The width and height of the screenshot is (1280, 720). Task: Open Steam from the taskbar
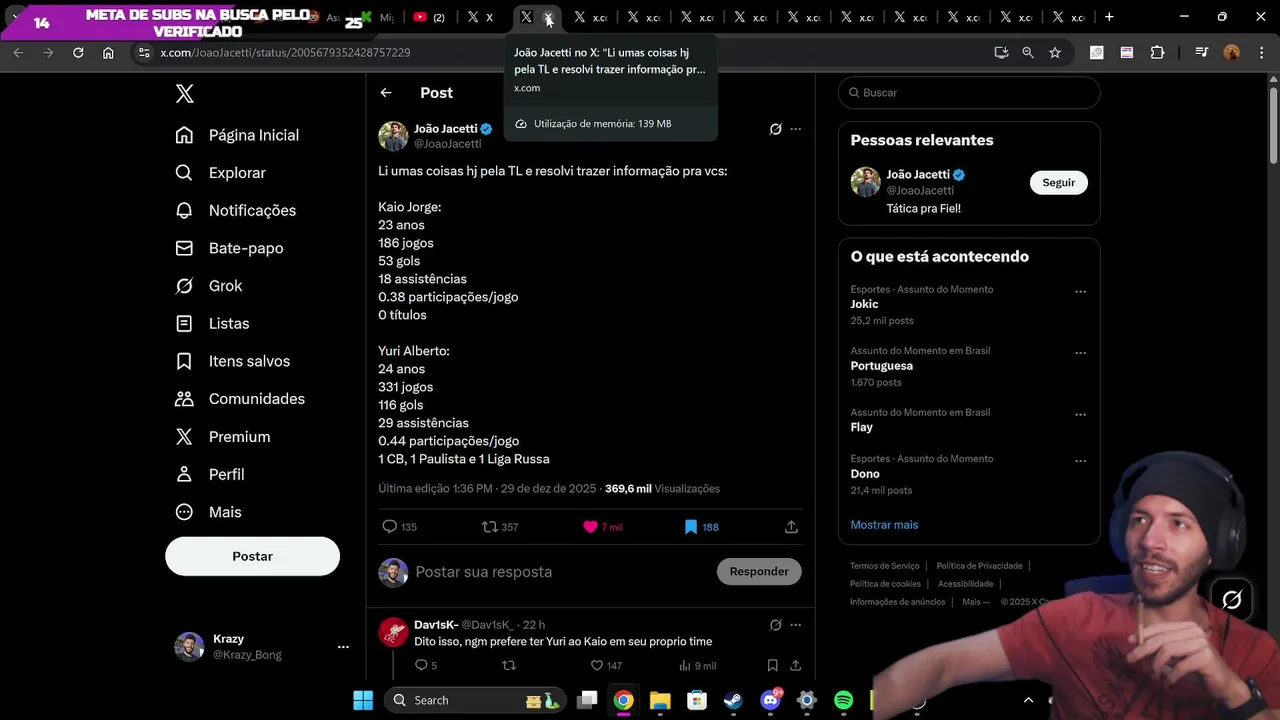coord(733,700)
